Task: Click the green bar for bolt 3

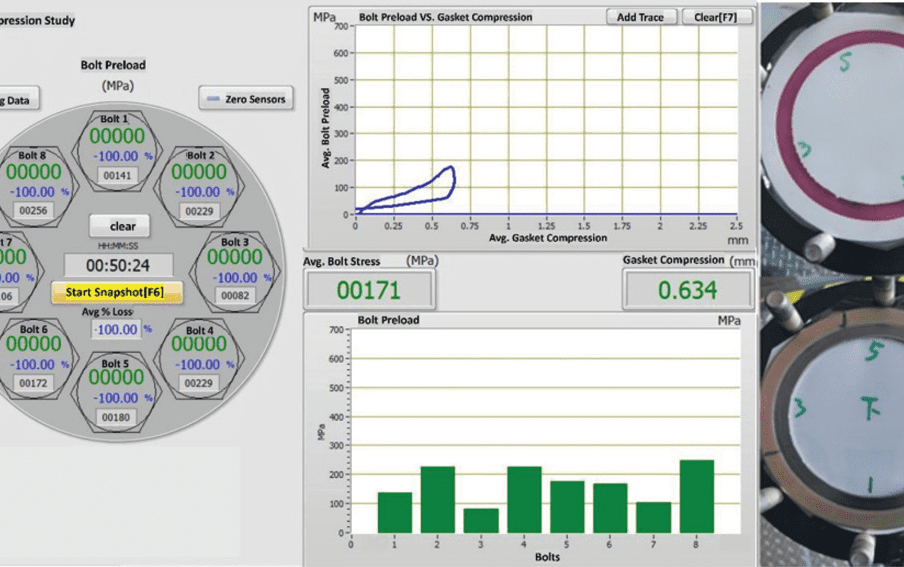Action: [481, 520]
